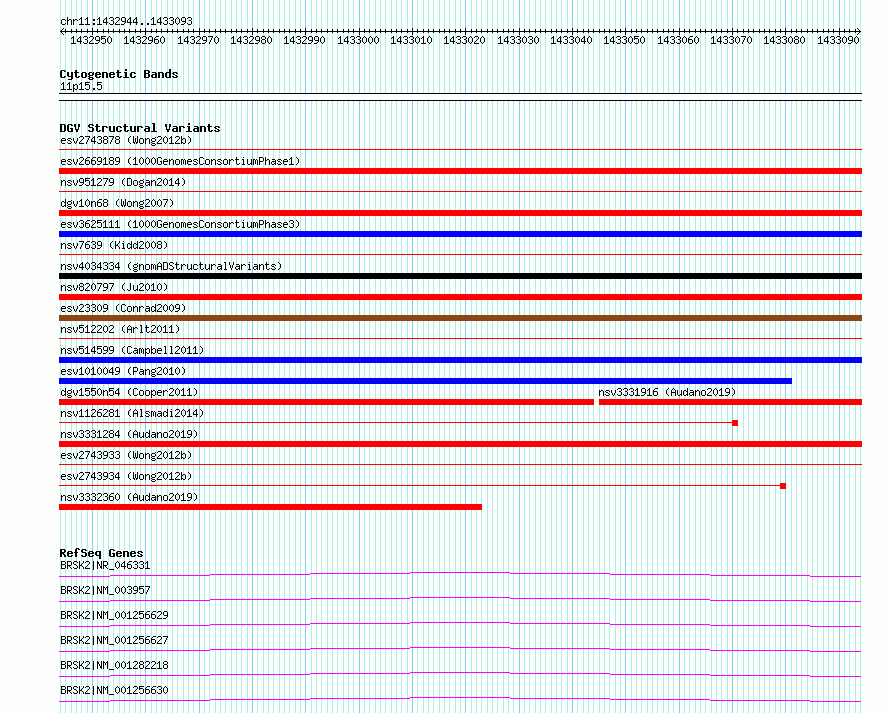
Task: Click the chr11:1432944..1433093 region label
Action: [126, 22]
